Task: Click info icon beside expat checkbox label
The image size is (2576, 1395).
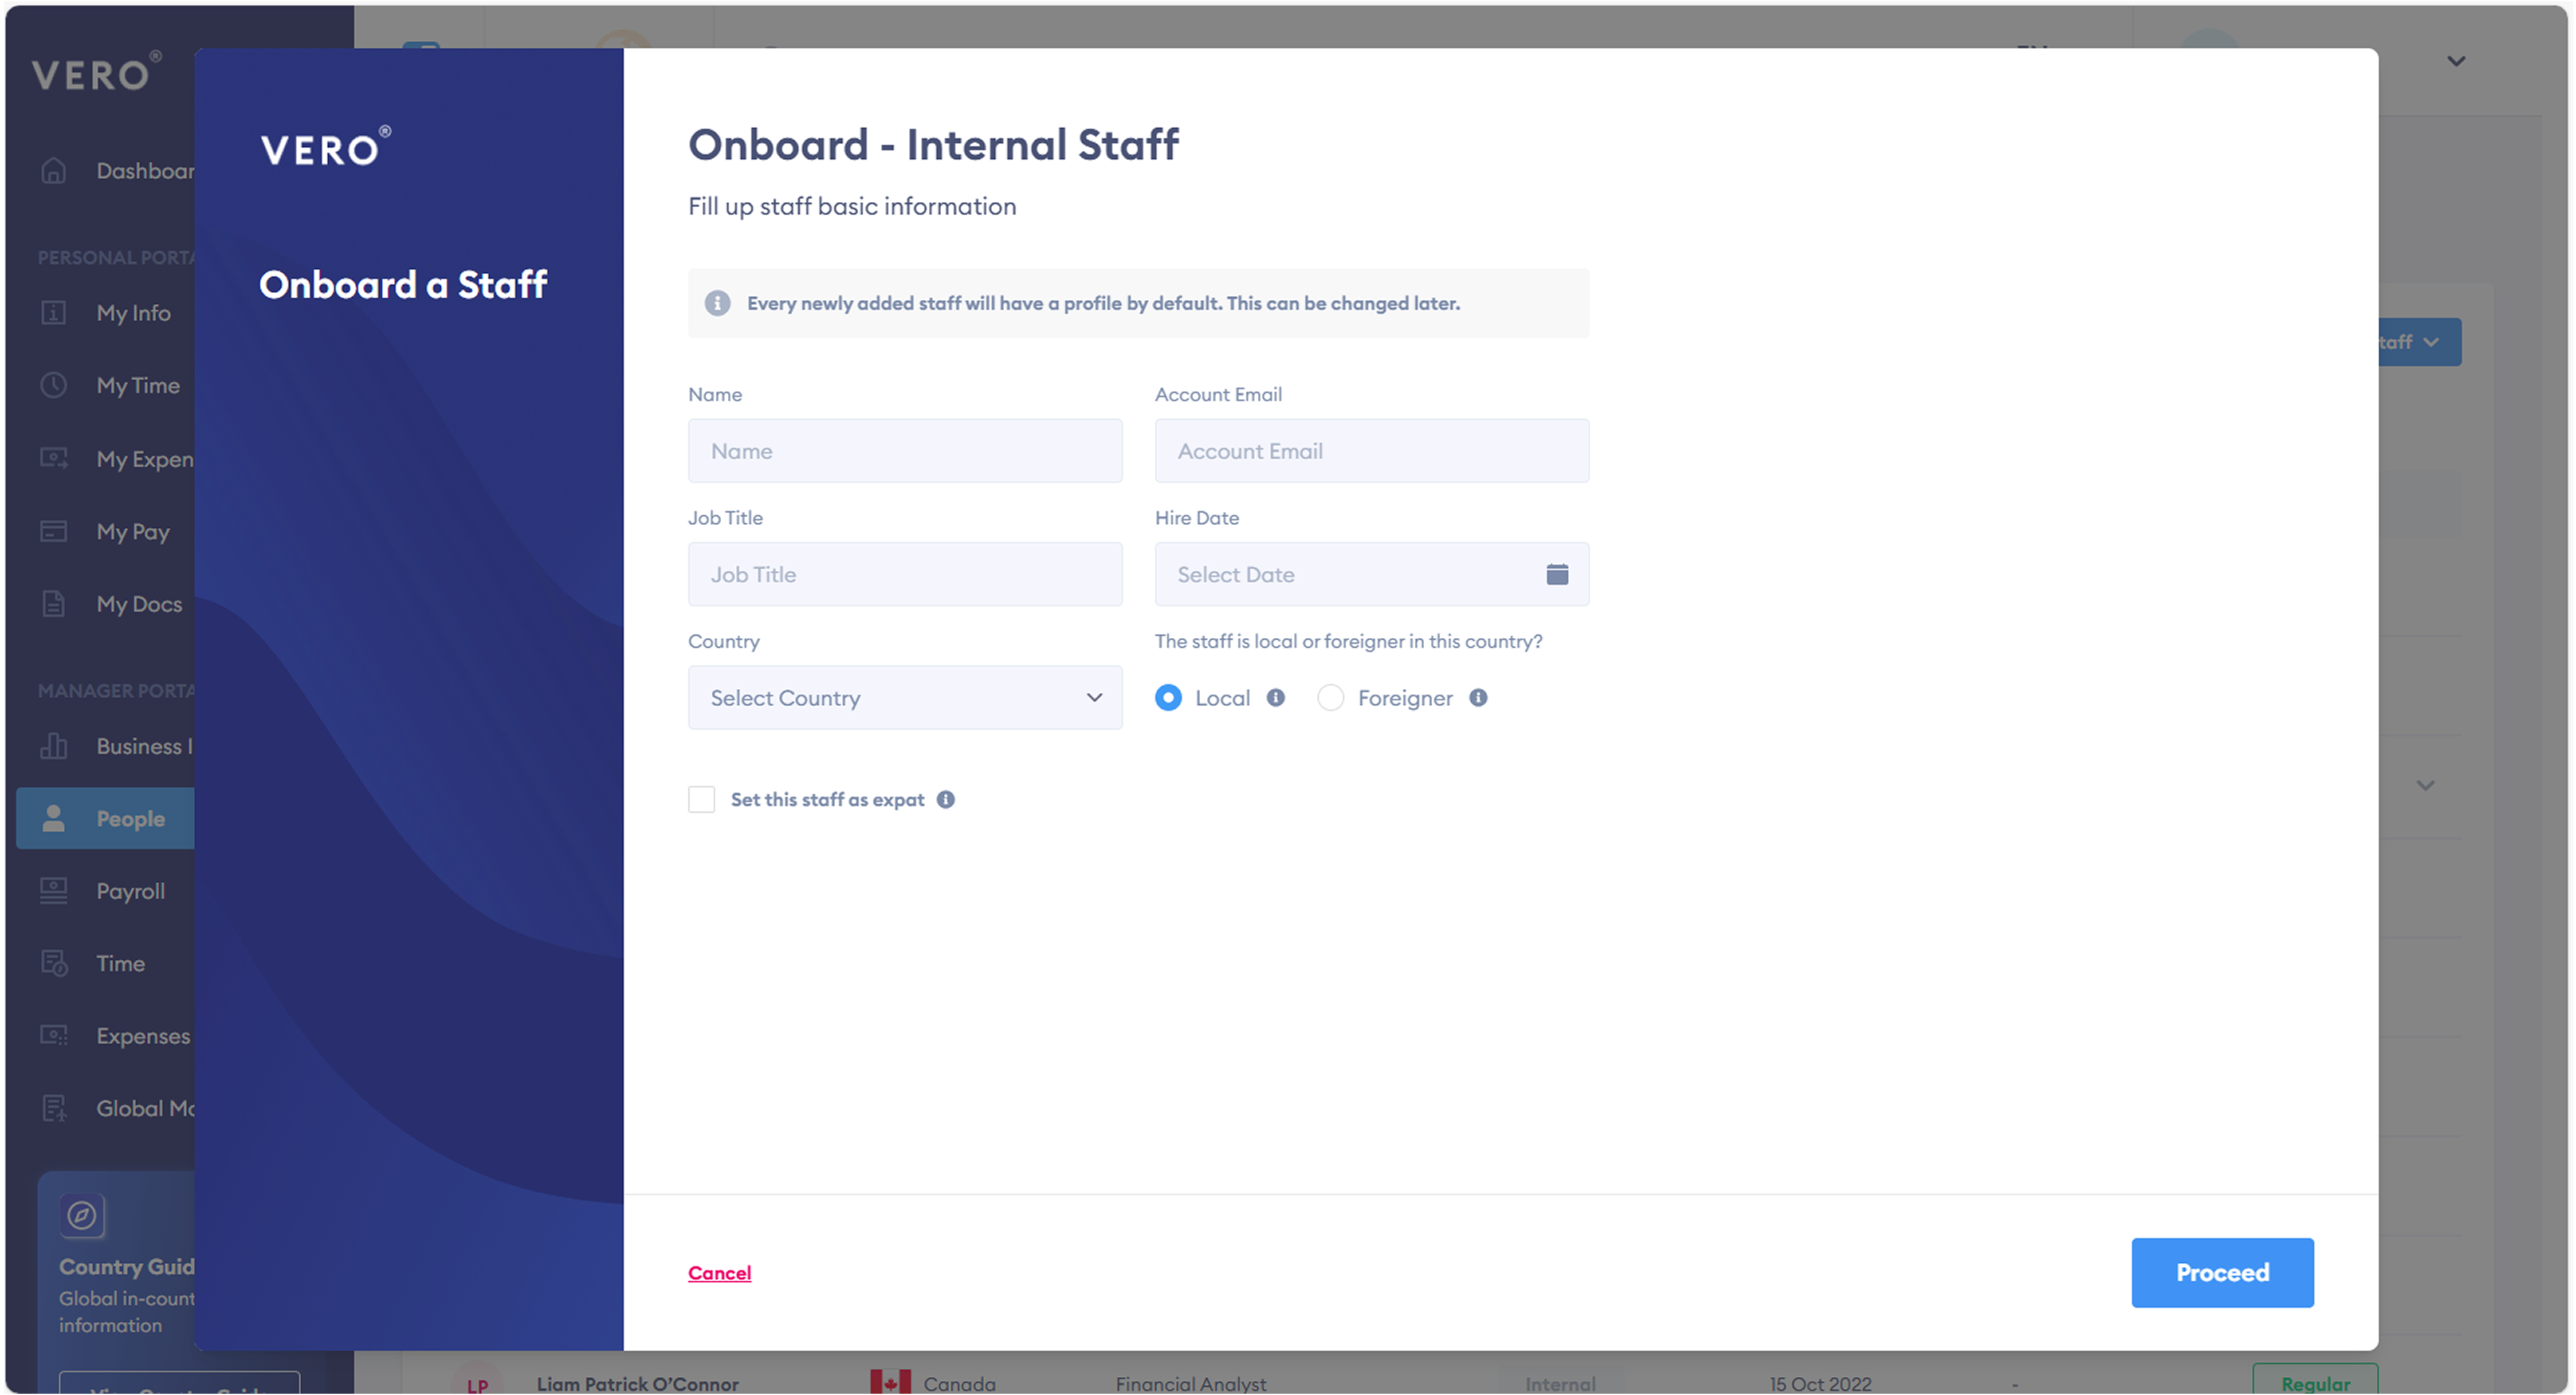Action: (945, 800)
